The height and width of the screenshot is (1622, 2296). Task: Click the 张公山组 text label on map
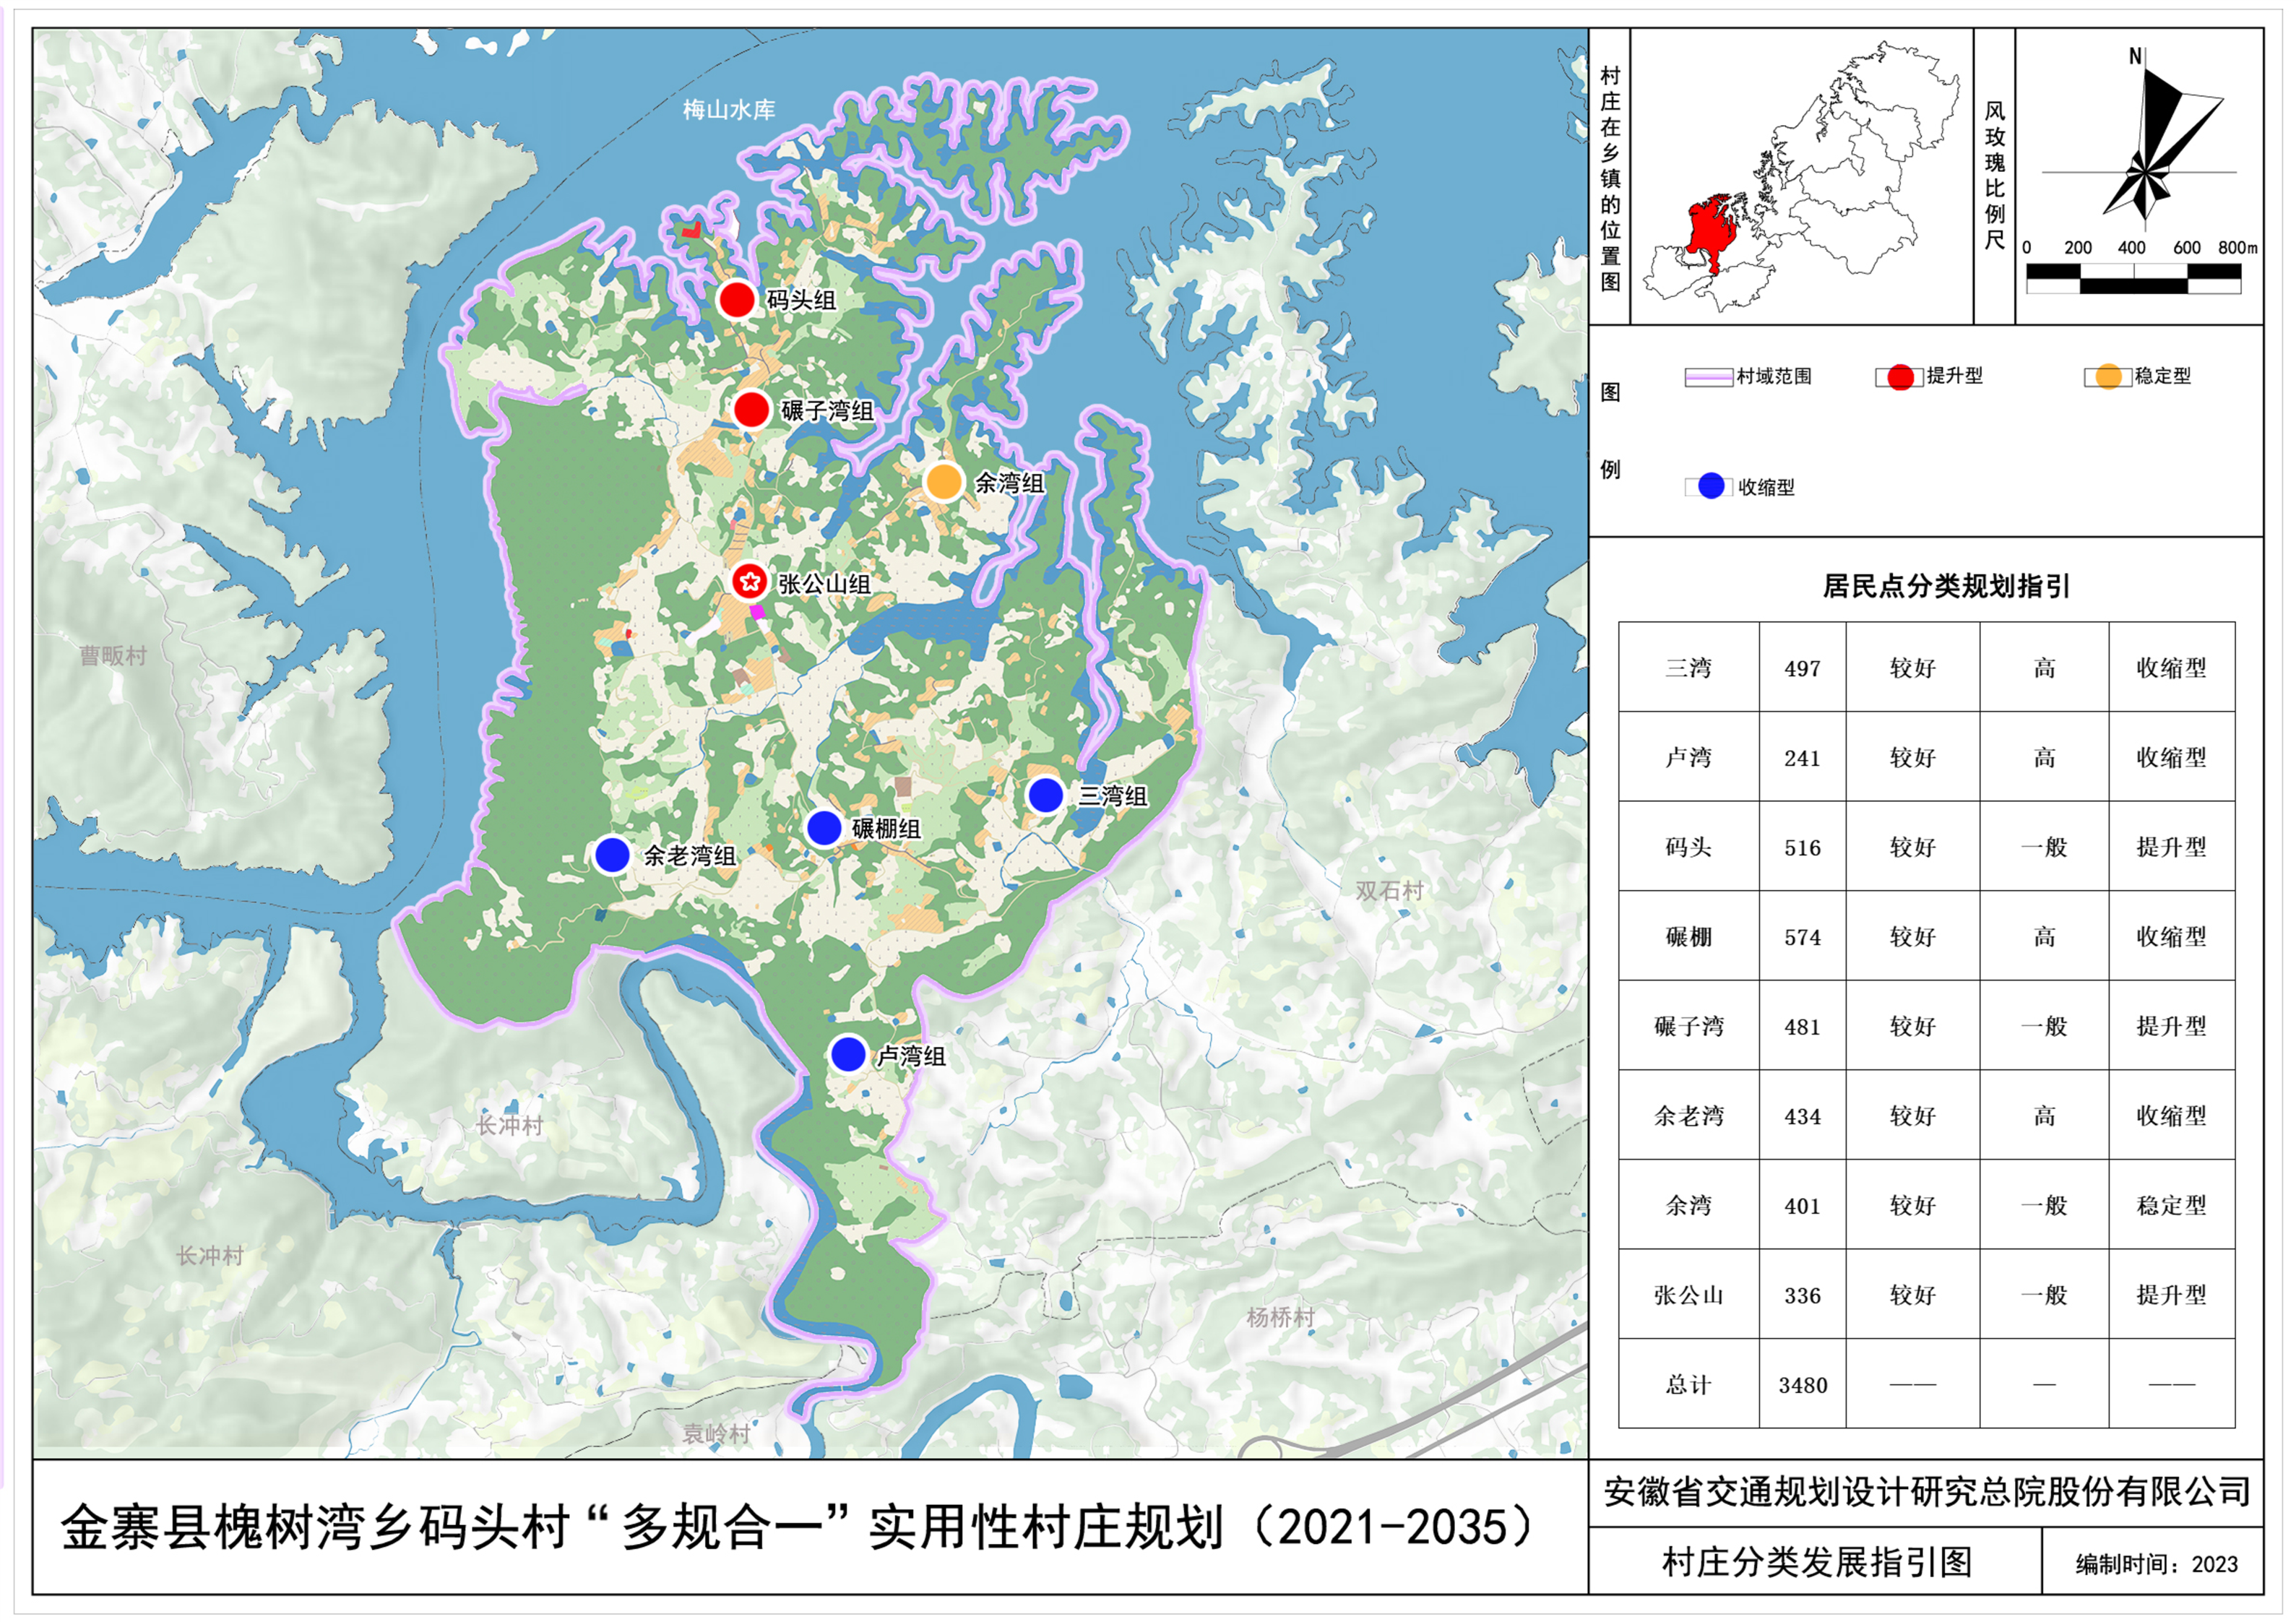824,584
